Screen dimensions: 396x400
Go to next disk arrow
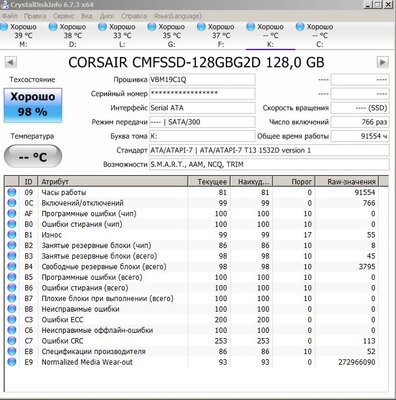383,62
